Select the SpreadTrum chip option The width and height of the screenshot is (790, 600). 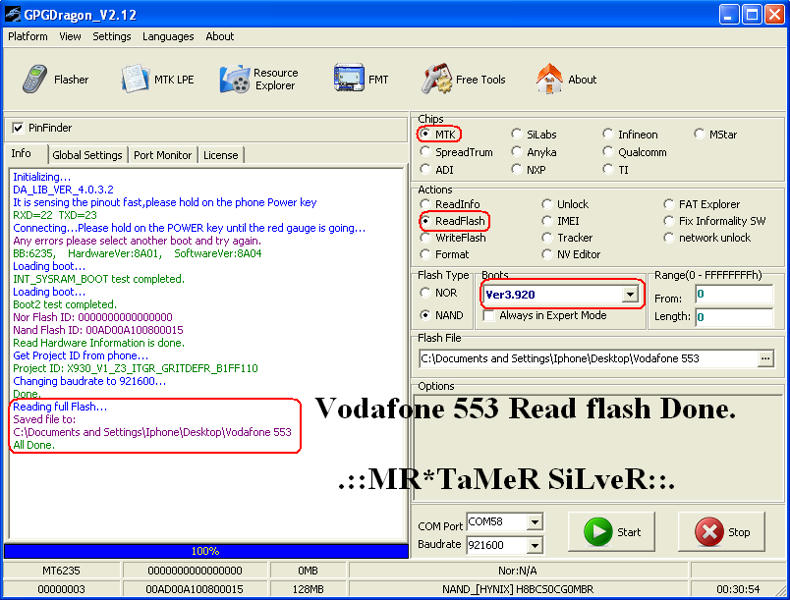point(425,152)
